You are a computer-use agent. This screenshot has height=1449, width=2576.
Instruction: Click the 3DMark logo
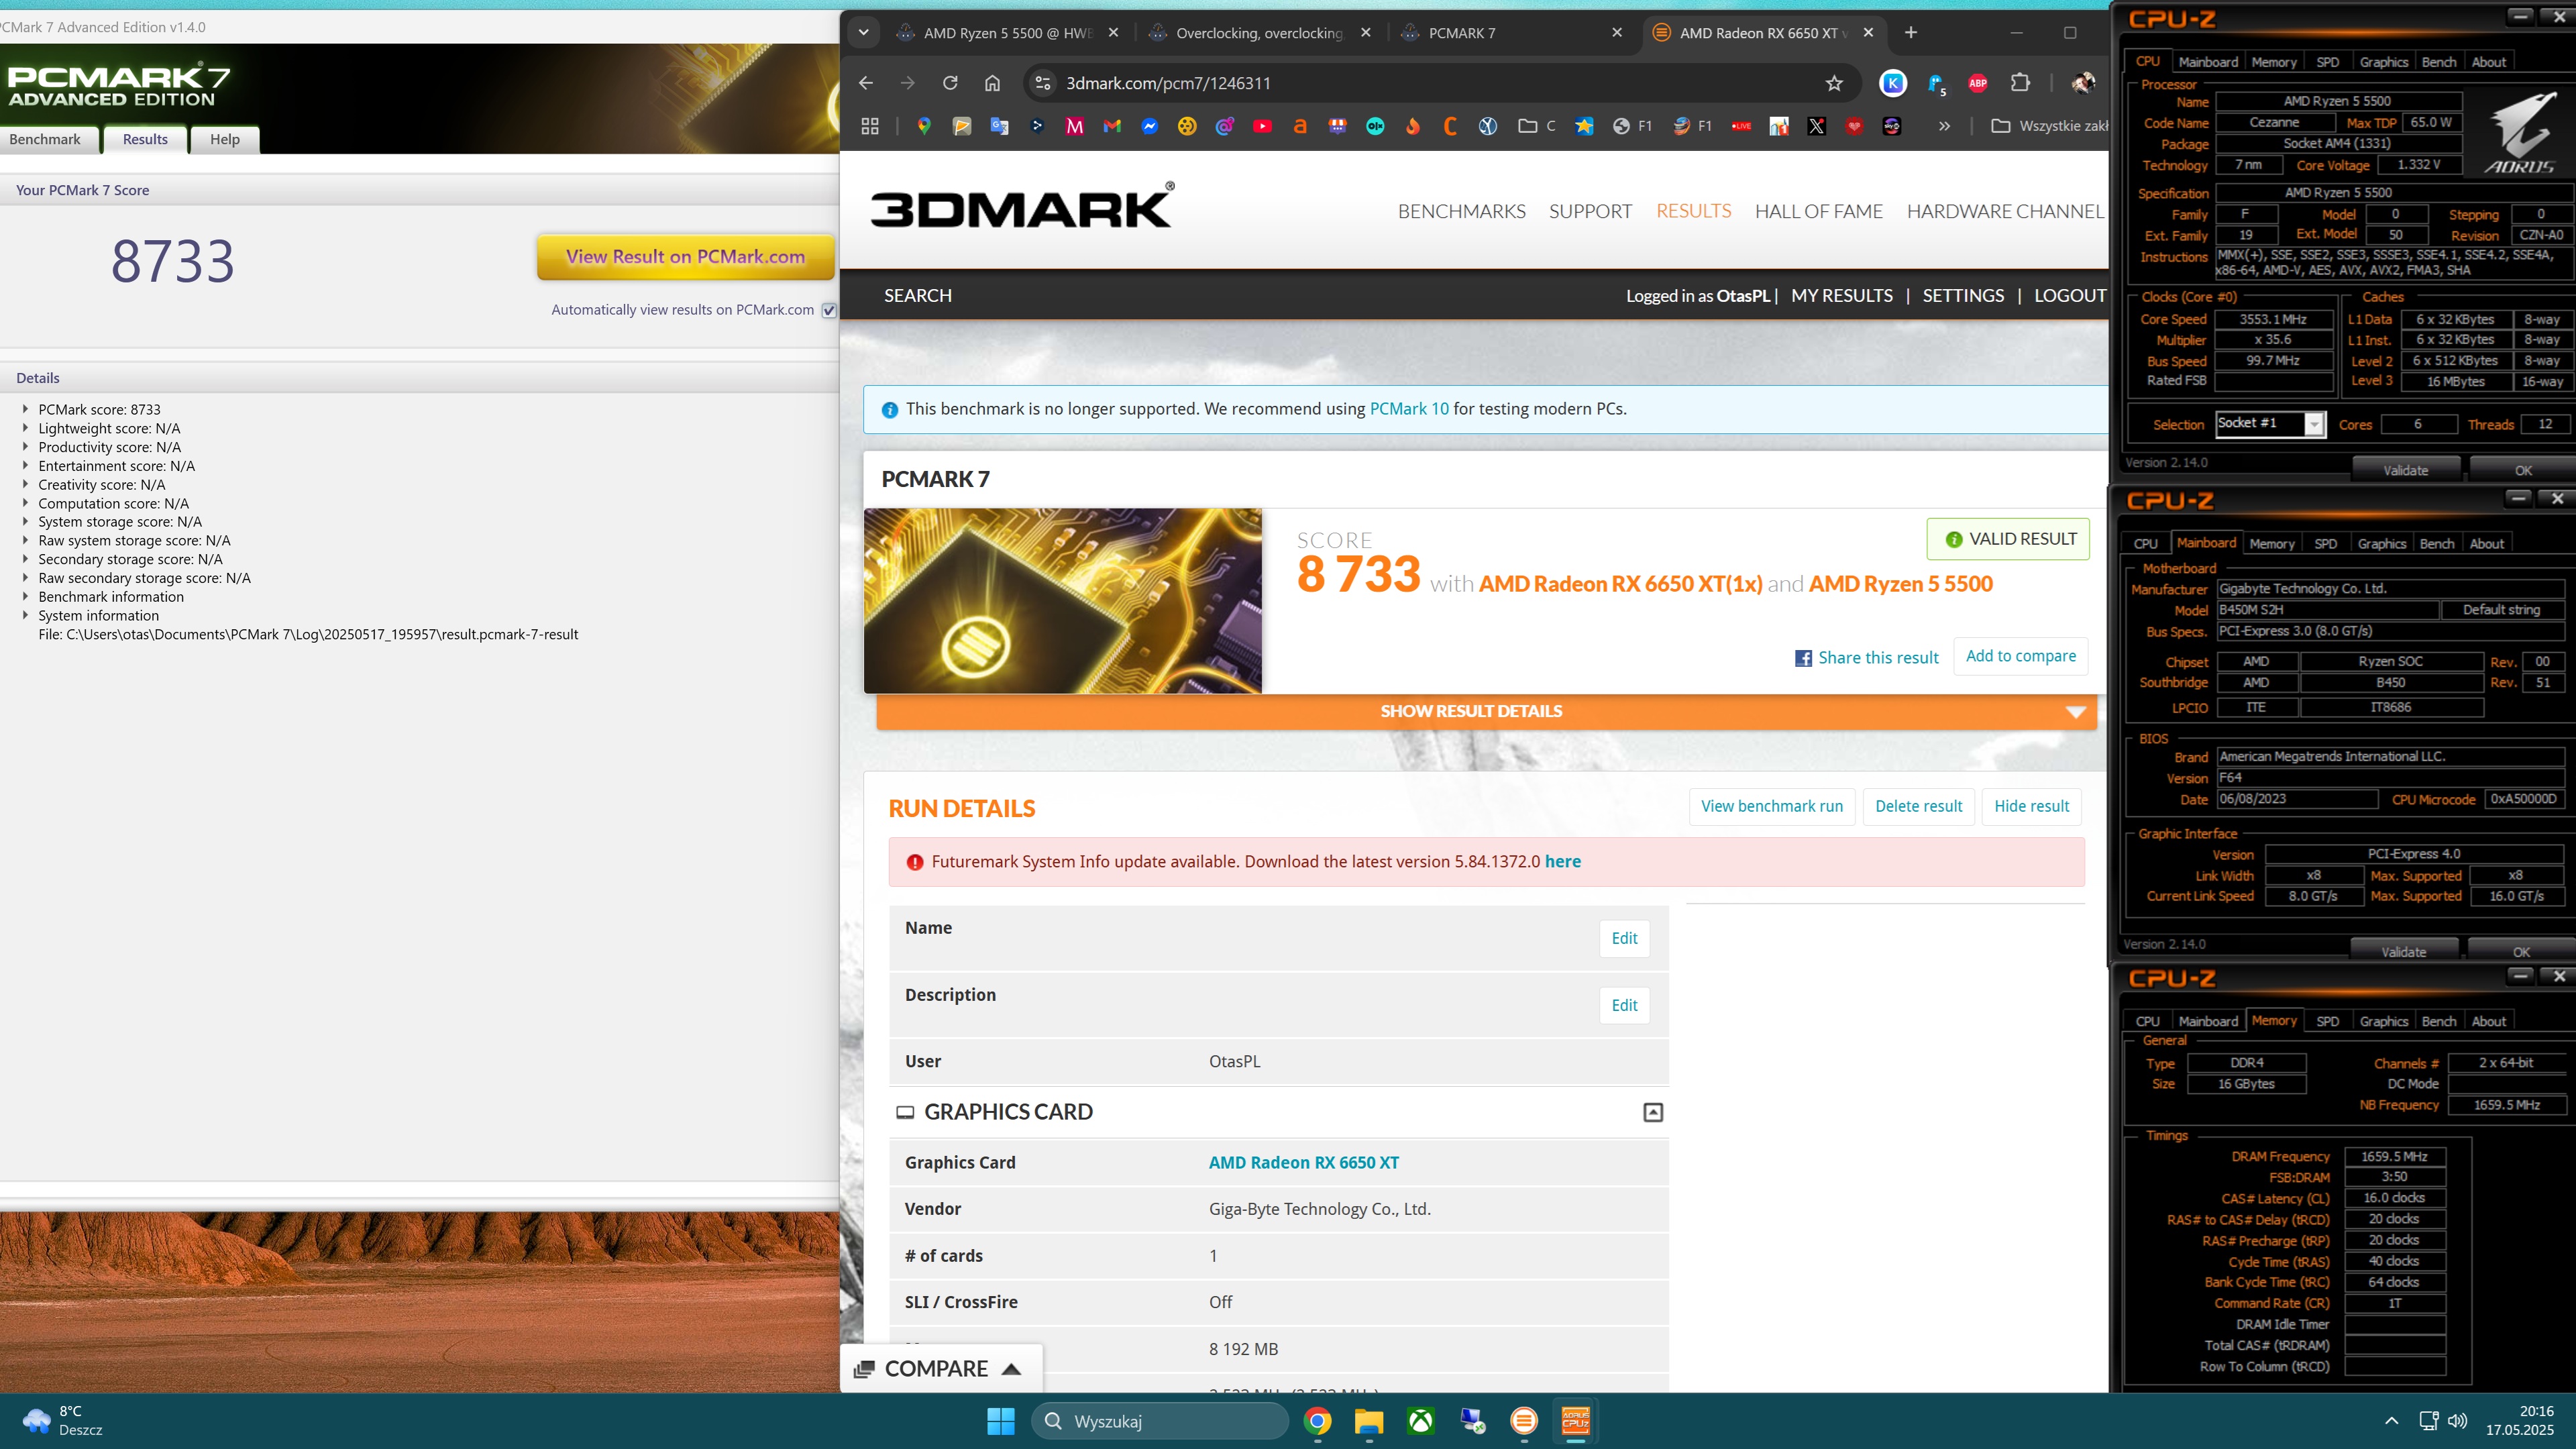click(1022, 206)
